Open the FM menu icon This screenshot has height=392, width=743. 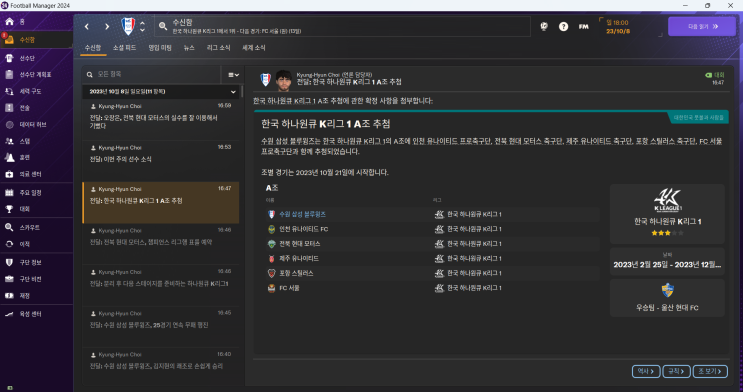(583, 27)
